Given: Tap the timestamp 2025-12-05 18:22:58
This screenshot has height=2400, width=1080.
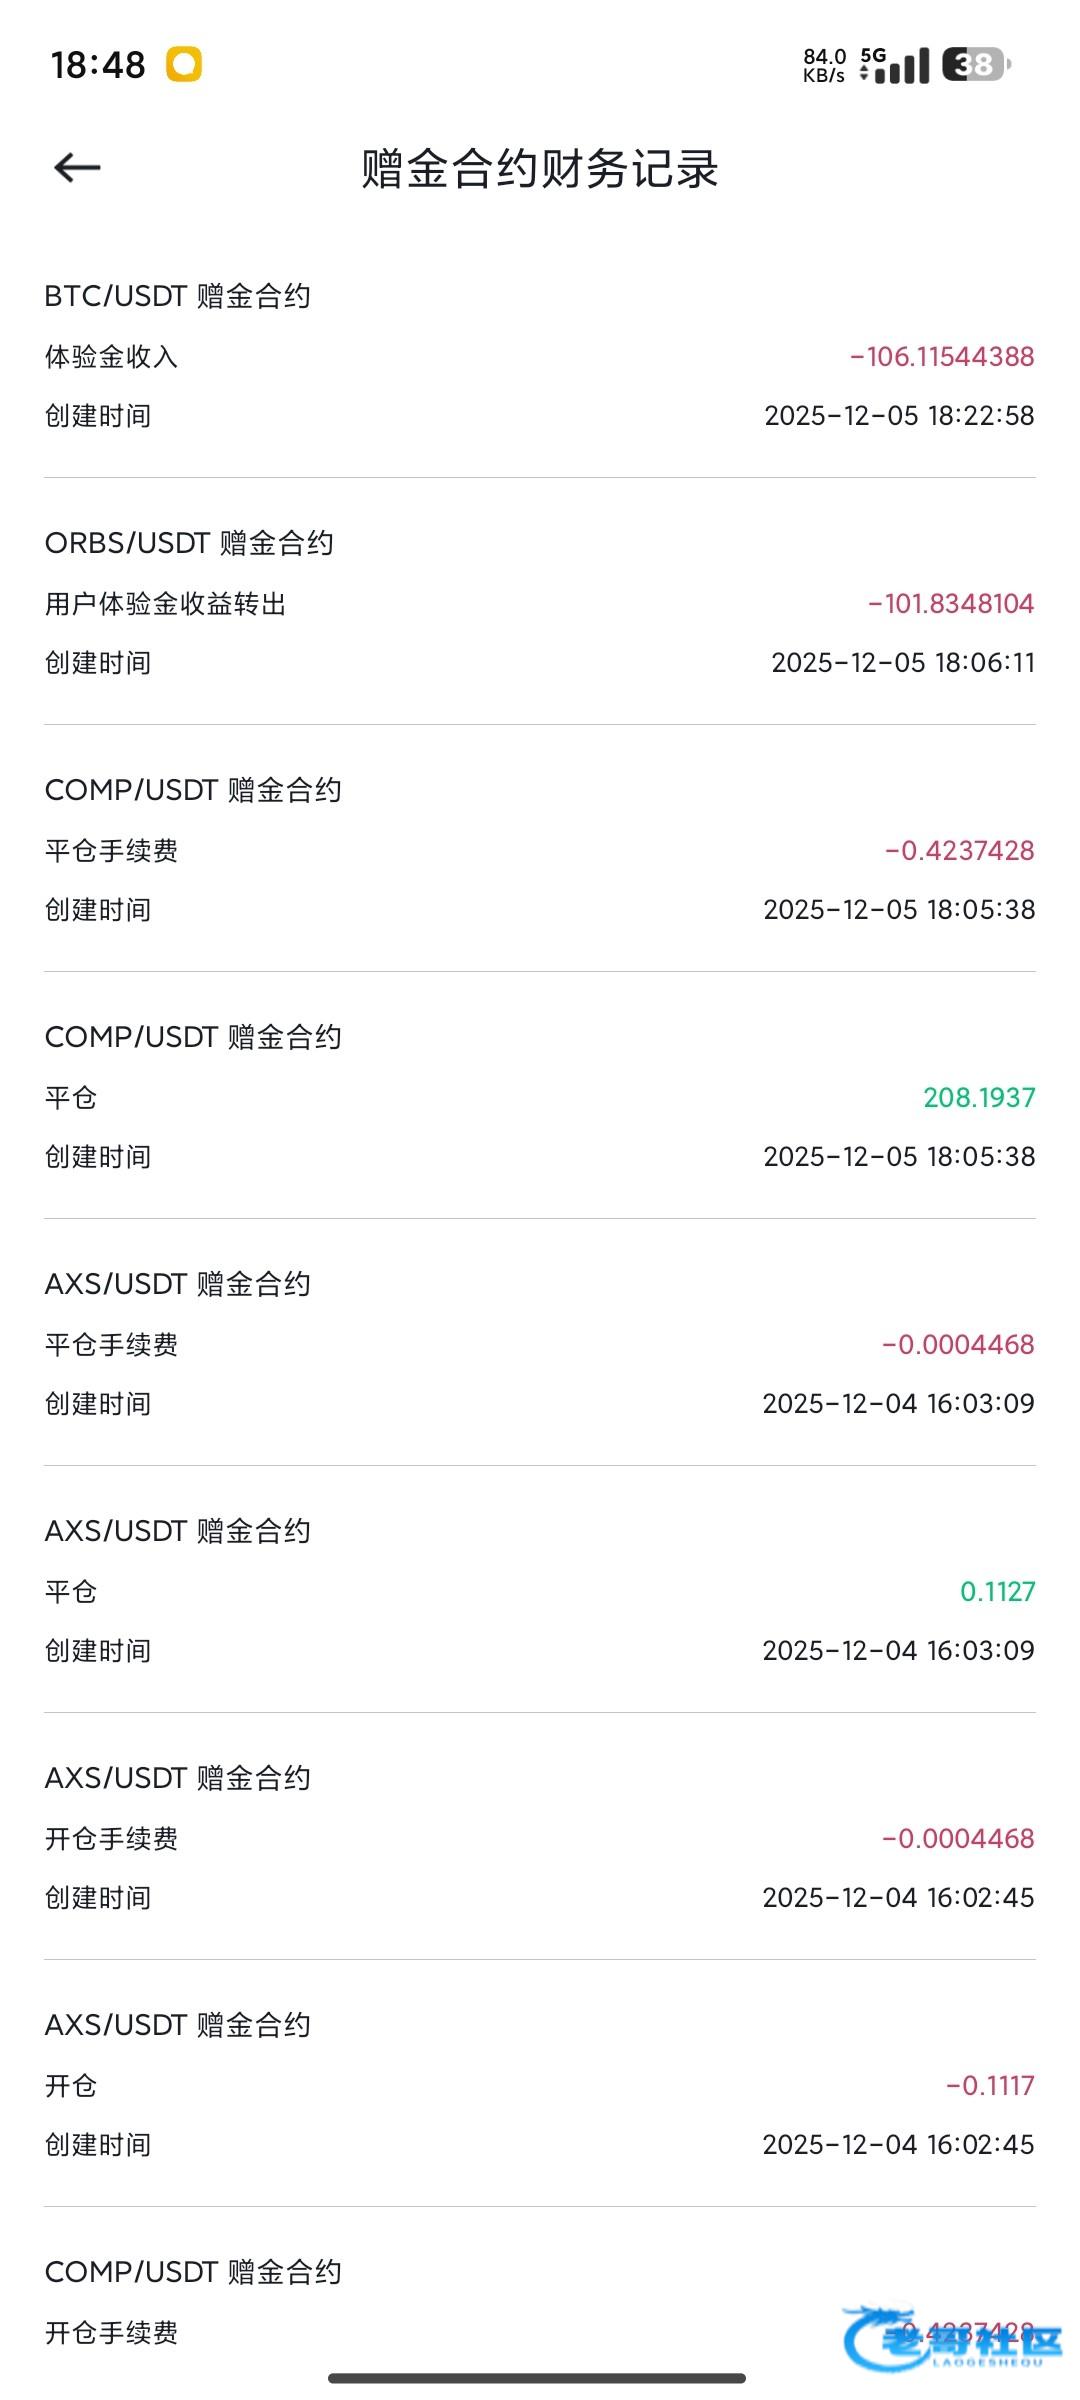Looking at the screenshot, I should (x=899, y=416).
